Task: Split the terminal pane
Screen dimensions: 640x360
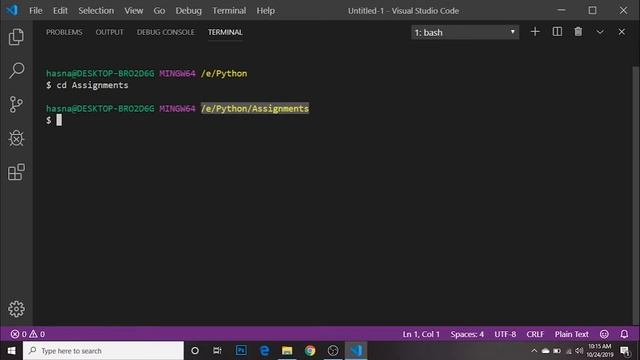Action: [x=557, y=32]
